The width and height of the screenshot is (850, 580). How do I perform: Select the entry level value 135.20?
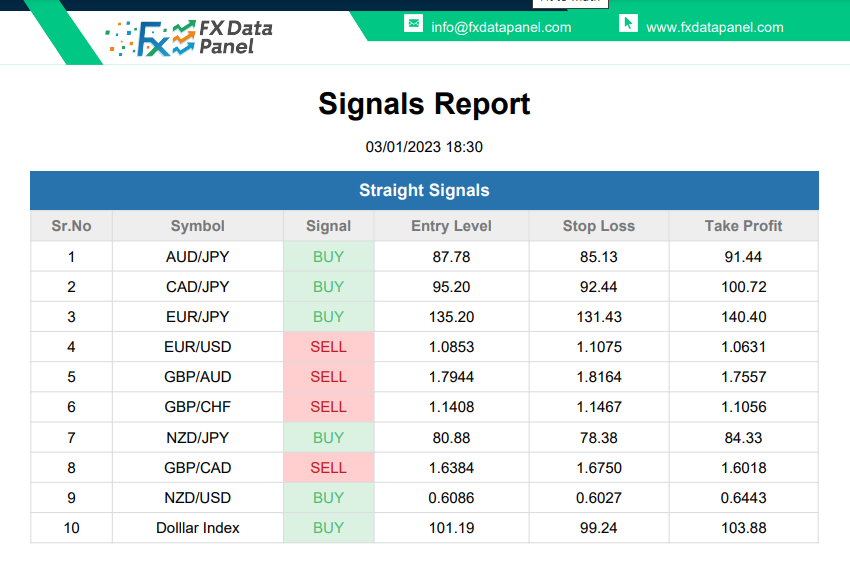(452, 317)
